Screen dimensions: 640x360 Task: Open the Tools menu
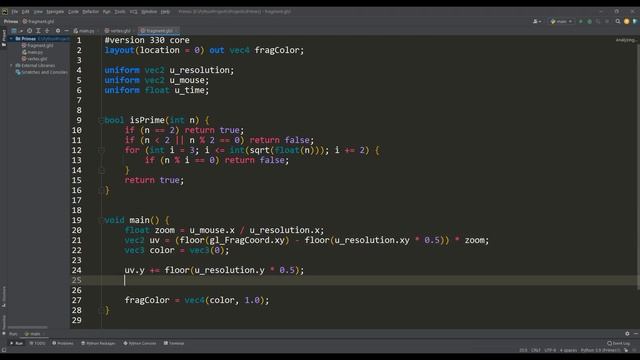tap(120, 11)
